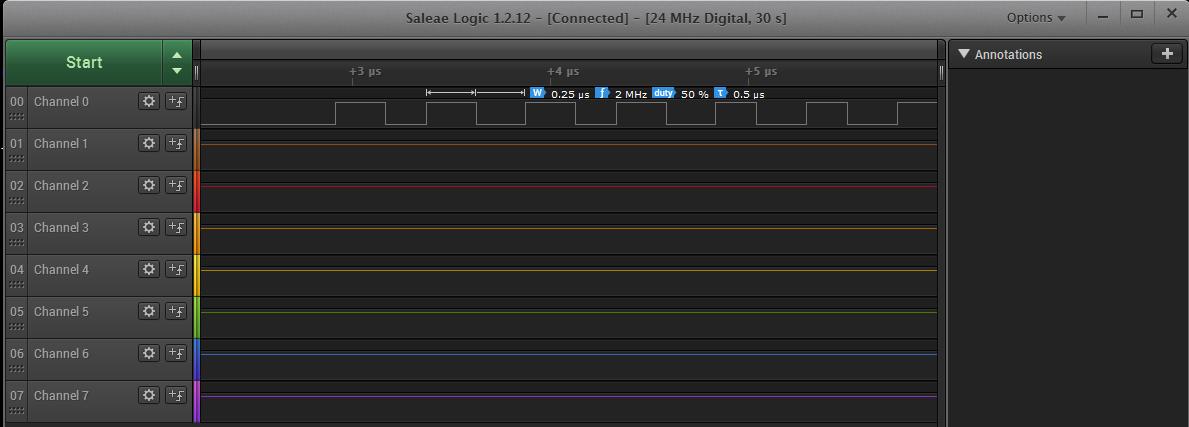Set trigger on Channel 7
Viewport: 1189px width, 427px height.
176,395
